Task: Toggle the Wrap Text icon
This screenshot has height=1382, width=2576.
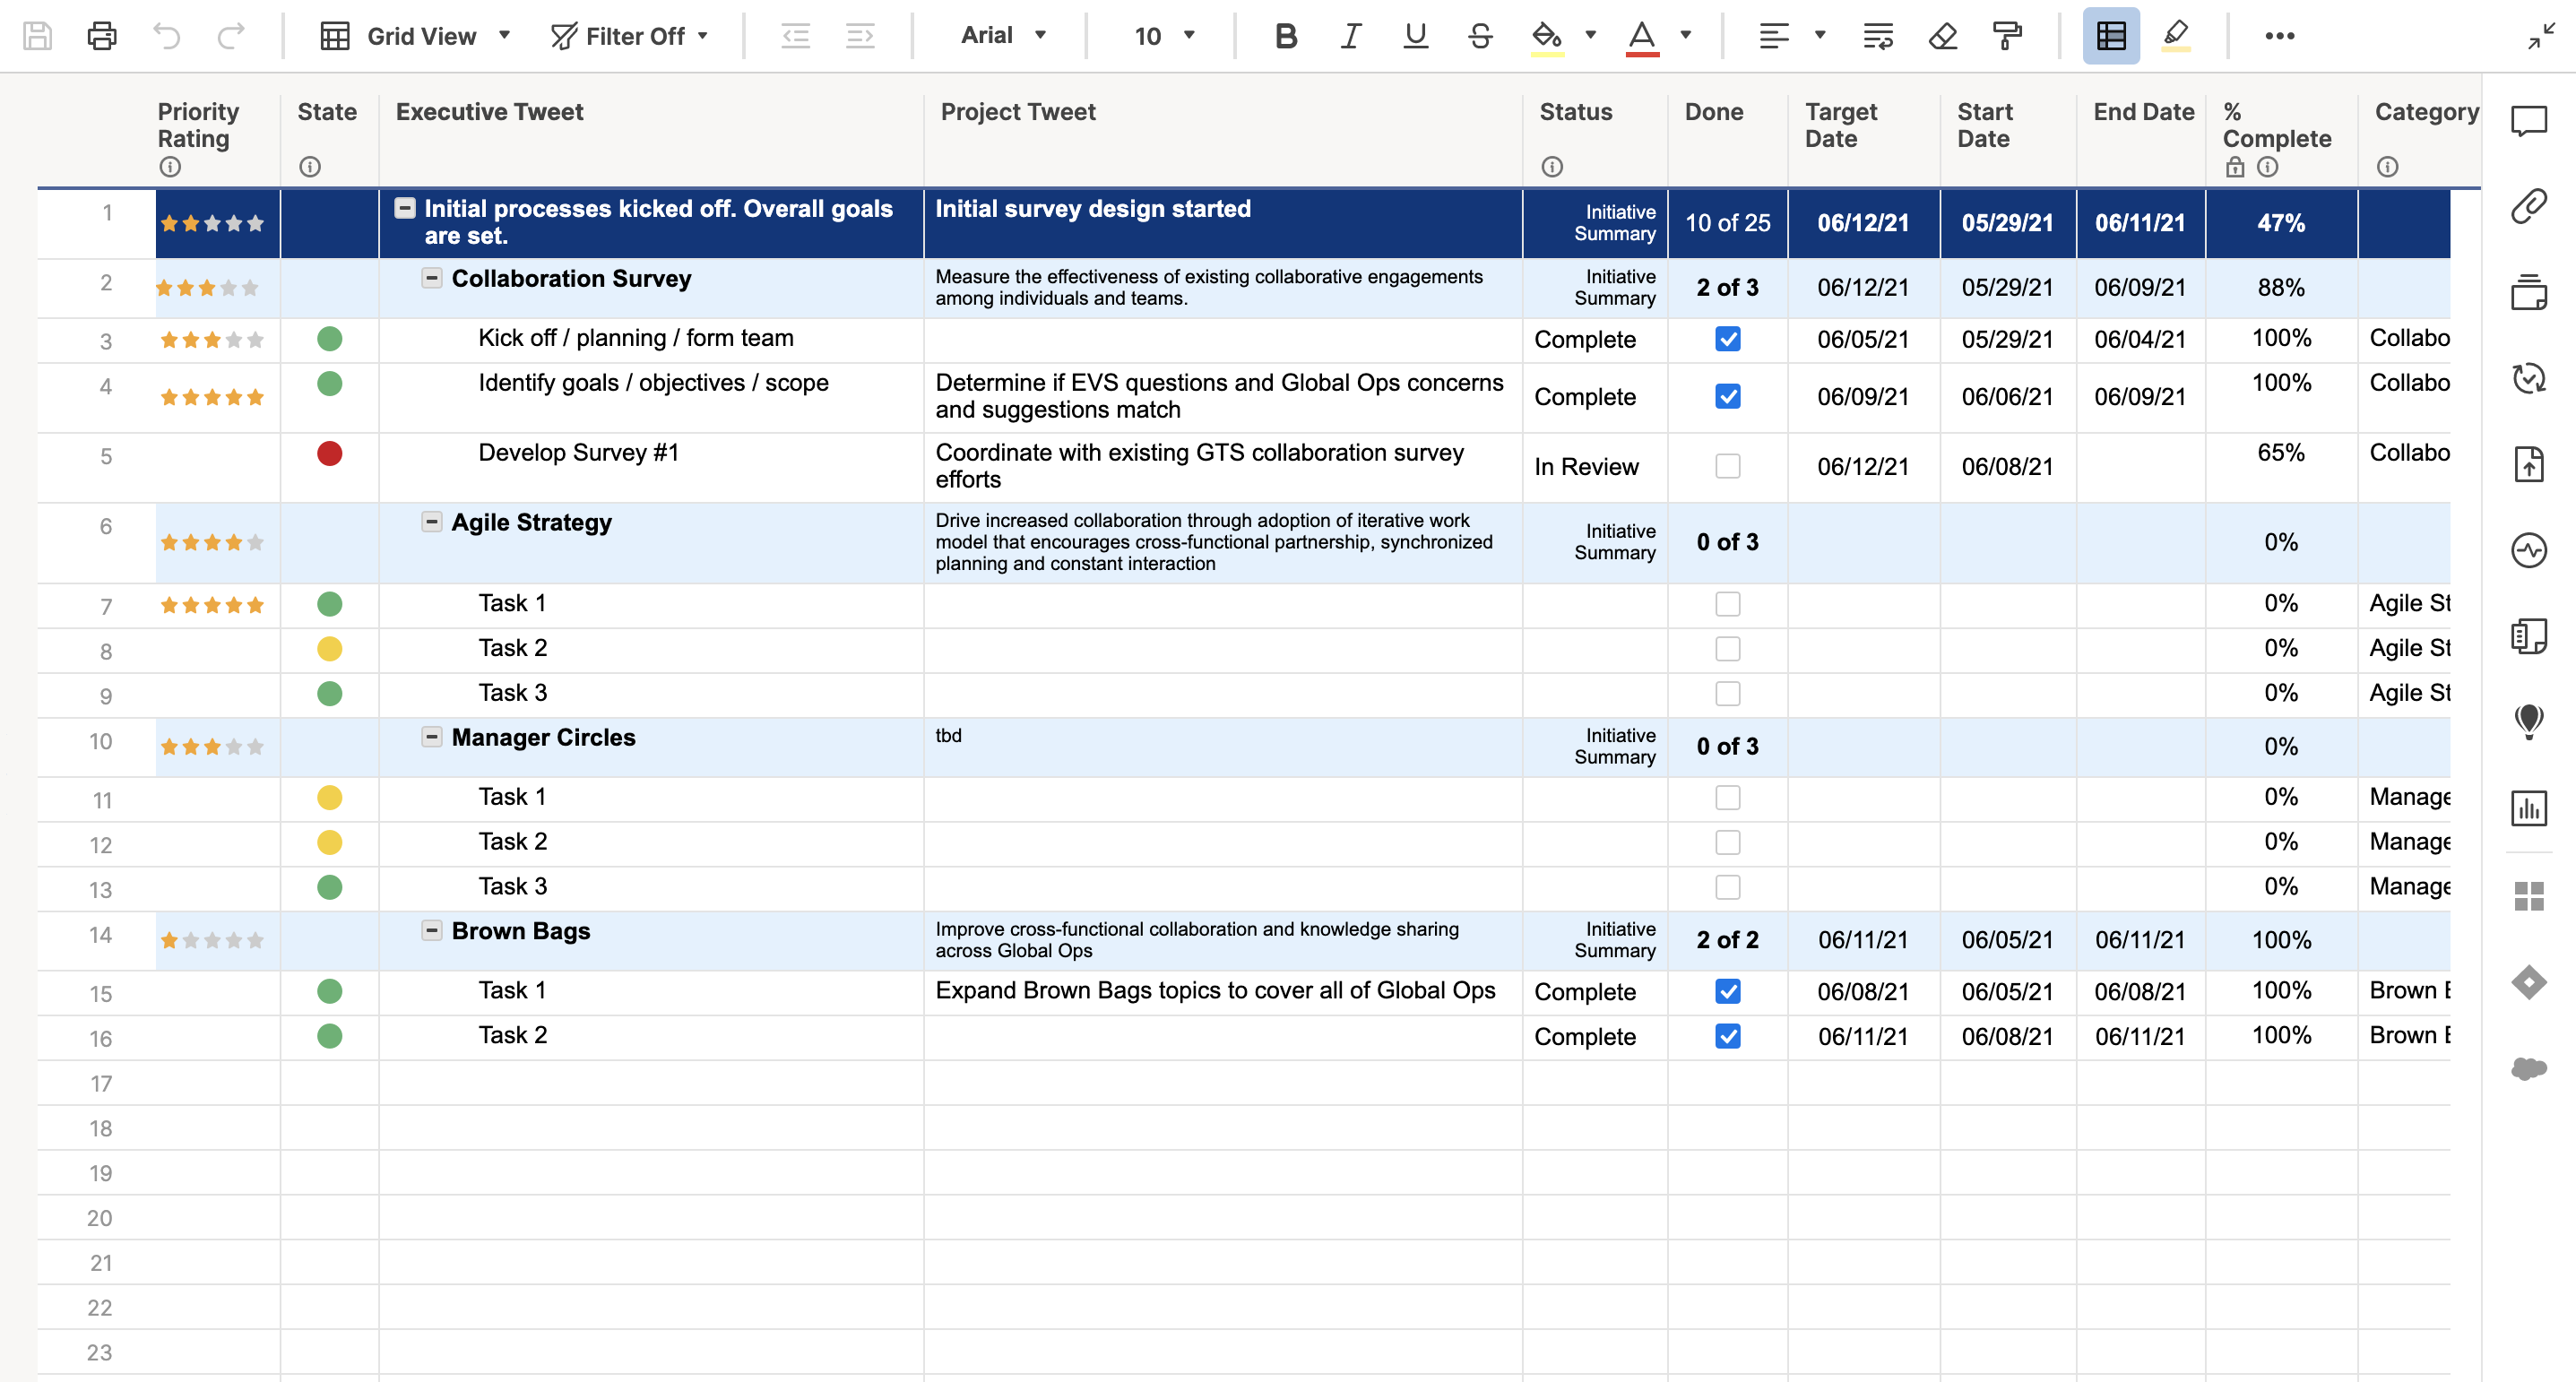Action: (1877, 36)
